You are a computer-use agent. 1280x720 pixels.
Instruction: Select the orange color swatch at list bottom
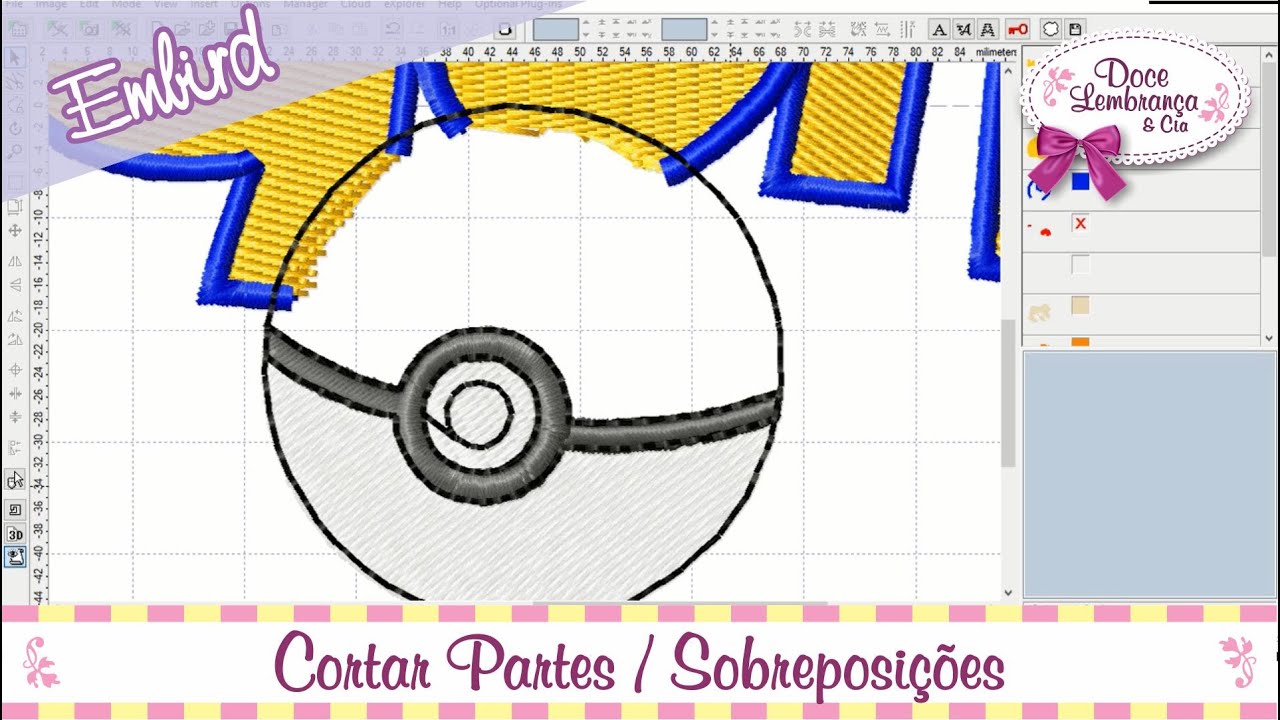1080,343
